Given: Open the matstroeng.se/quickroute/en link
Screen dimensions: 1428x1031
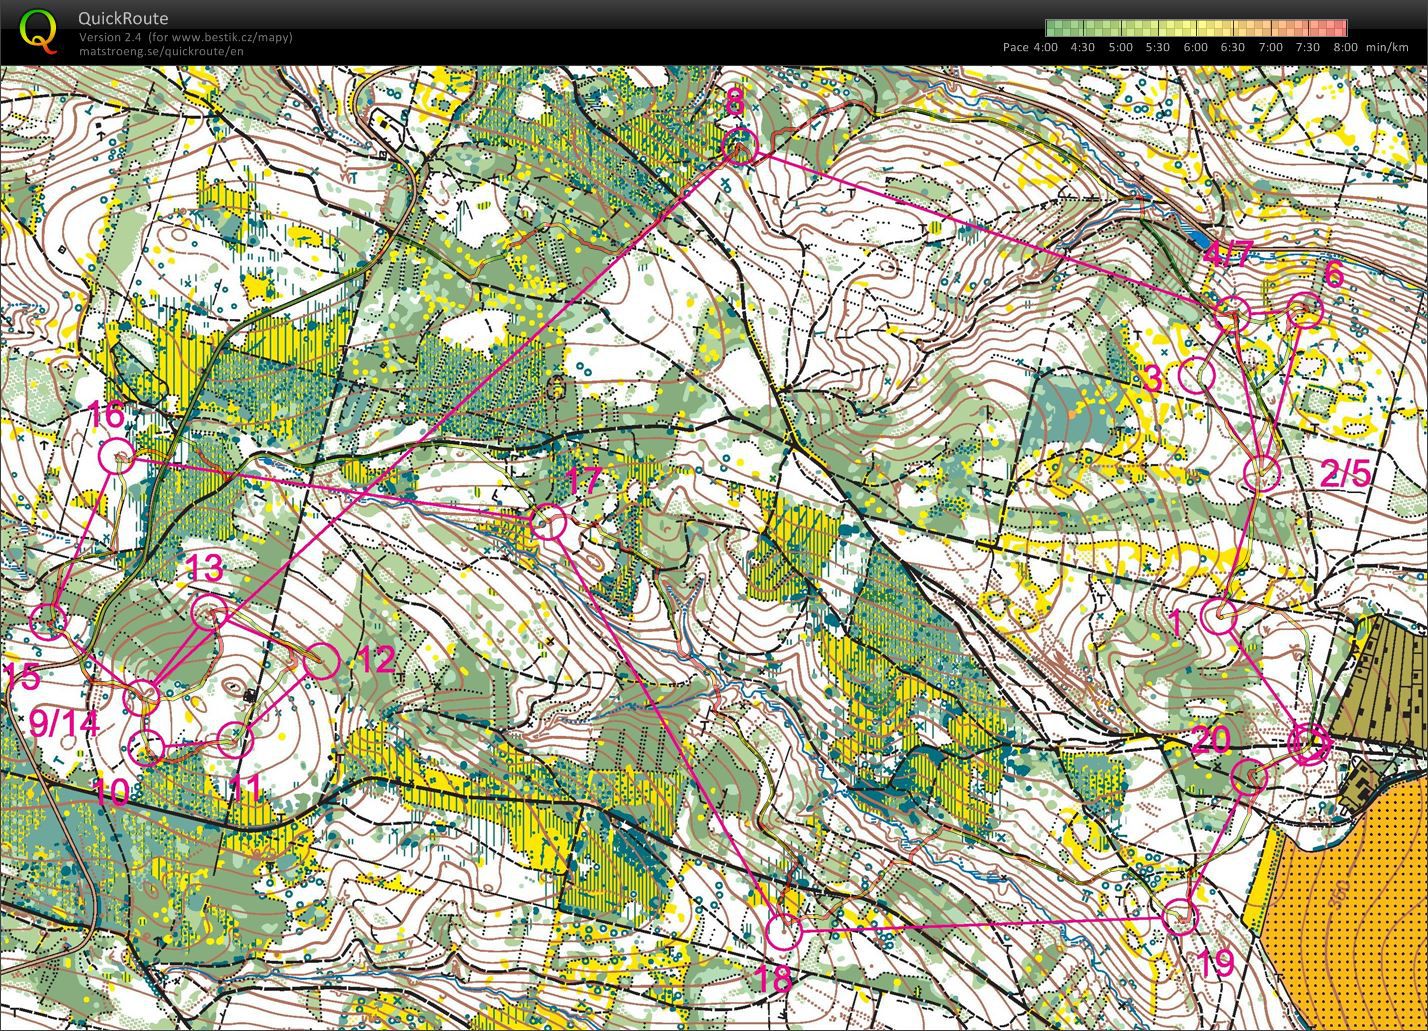Looking at the screenshot, I should [x=161, y=51].
